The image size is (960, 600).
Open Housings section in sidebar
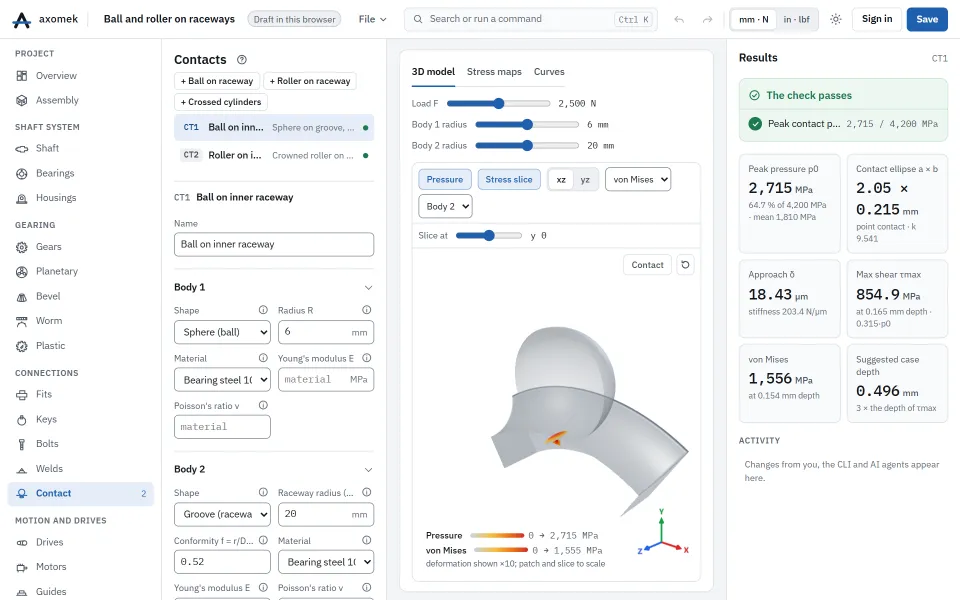tap(80, 198)
